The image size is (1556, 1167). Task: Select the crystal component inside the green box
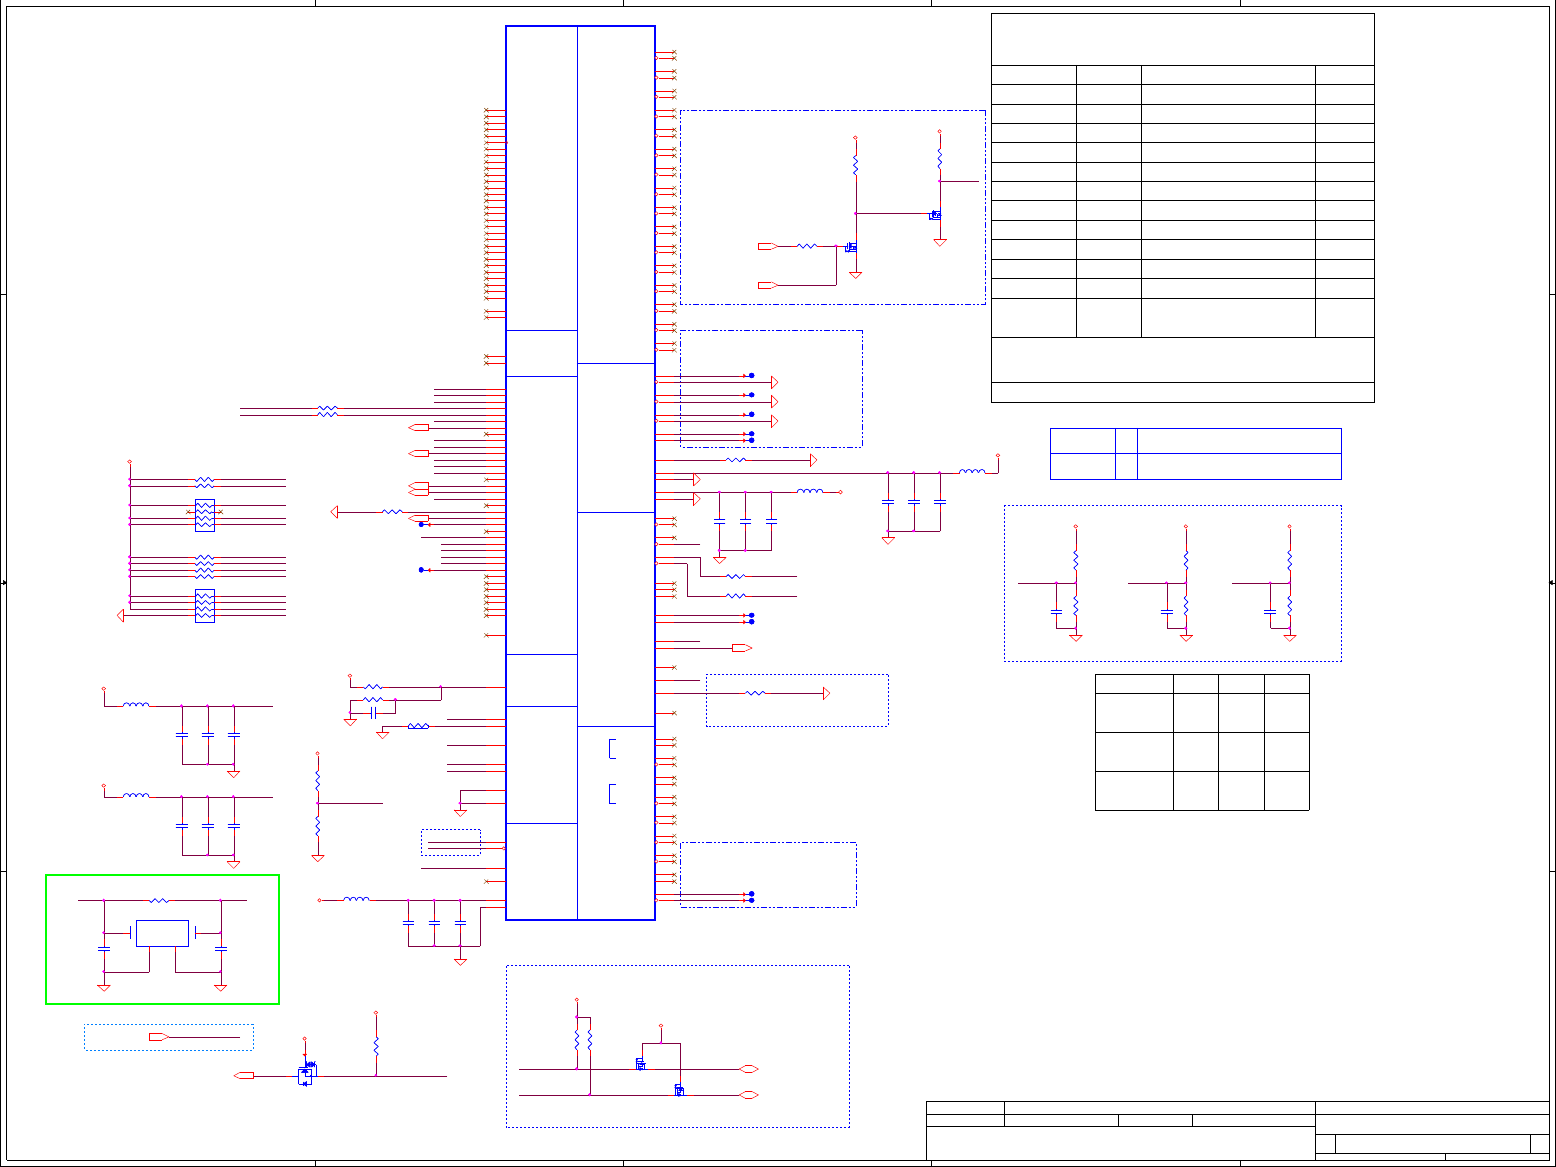[x=162, y=933]
